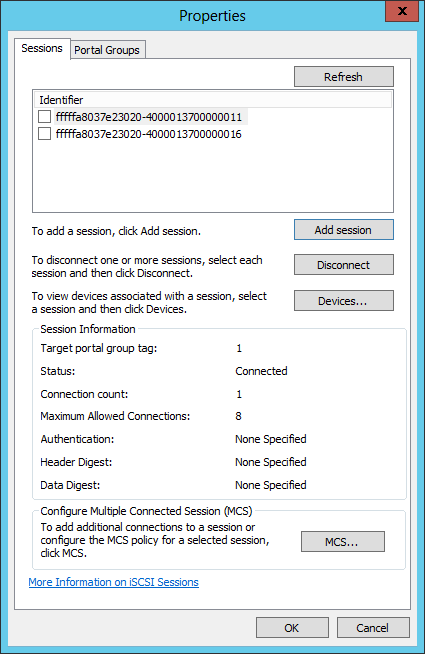Click the empty area of the identifier list
Screen dimensions: 425x654
213,177
